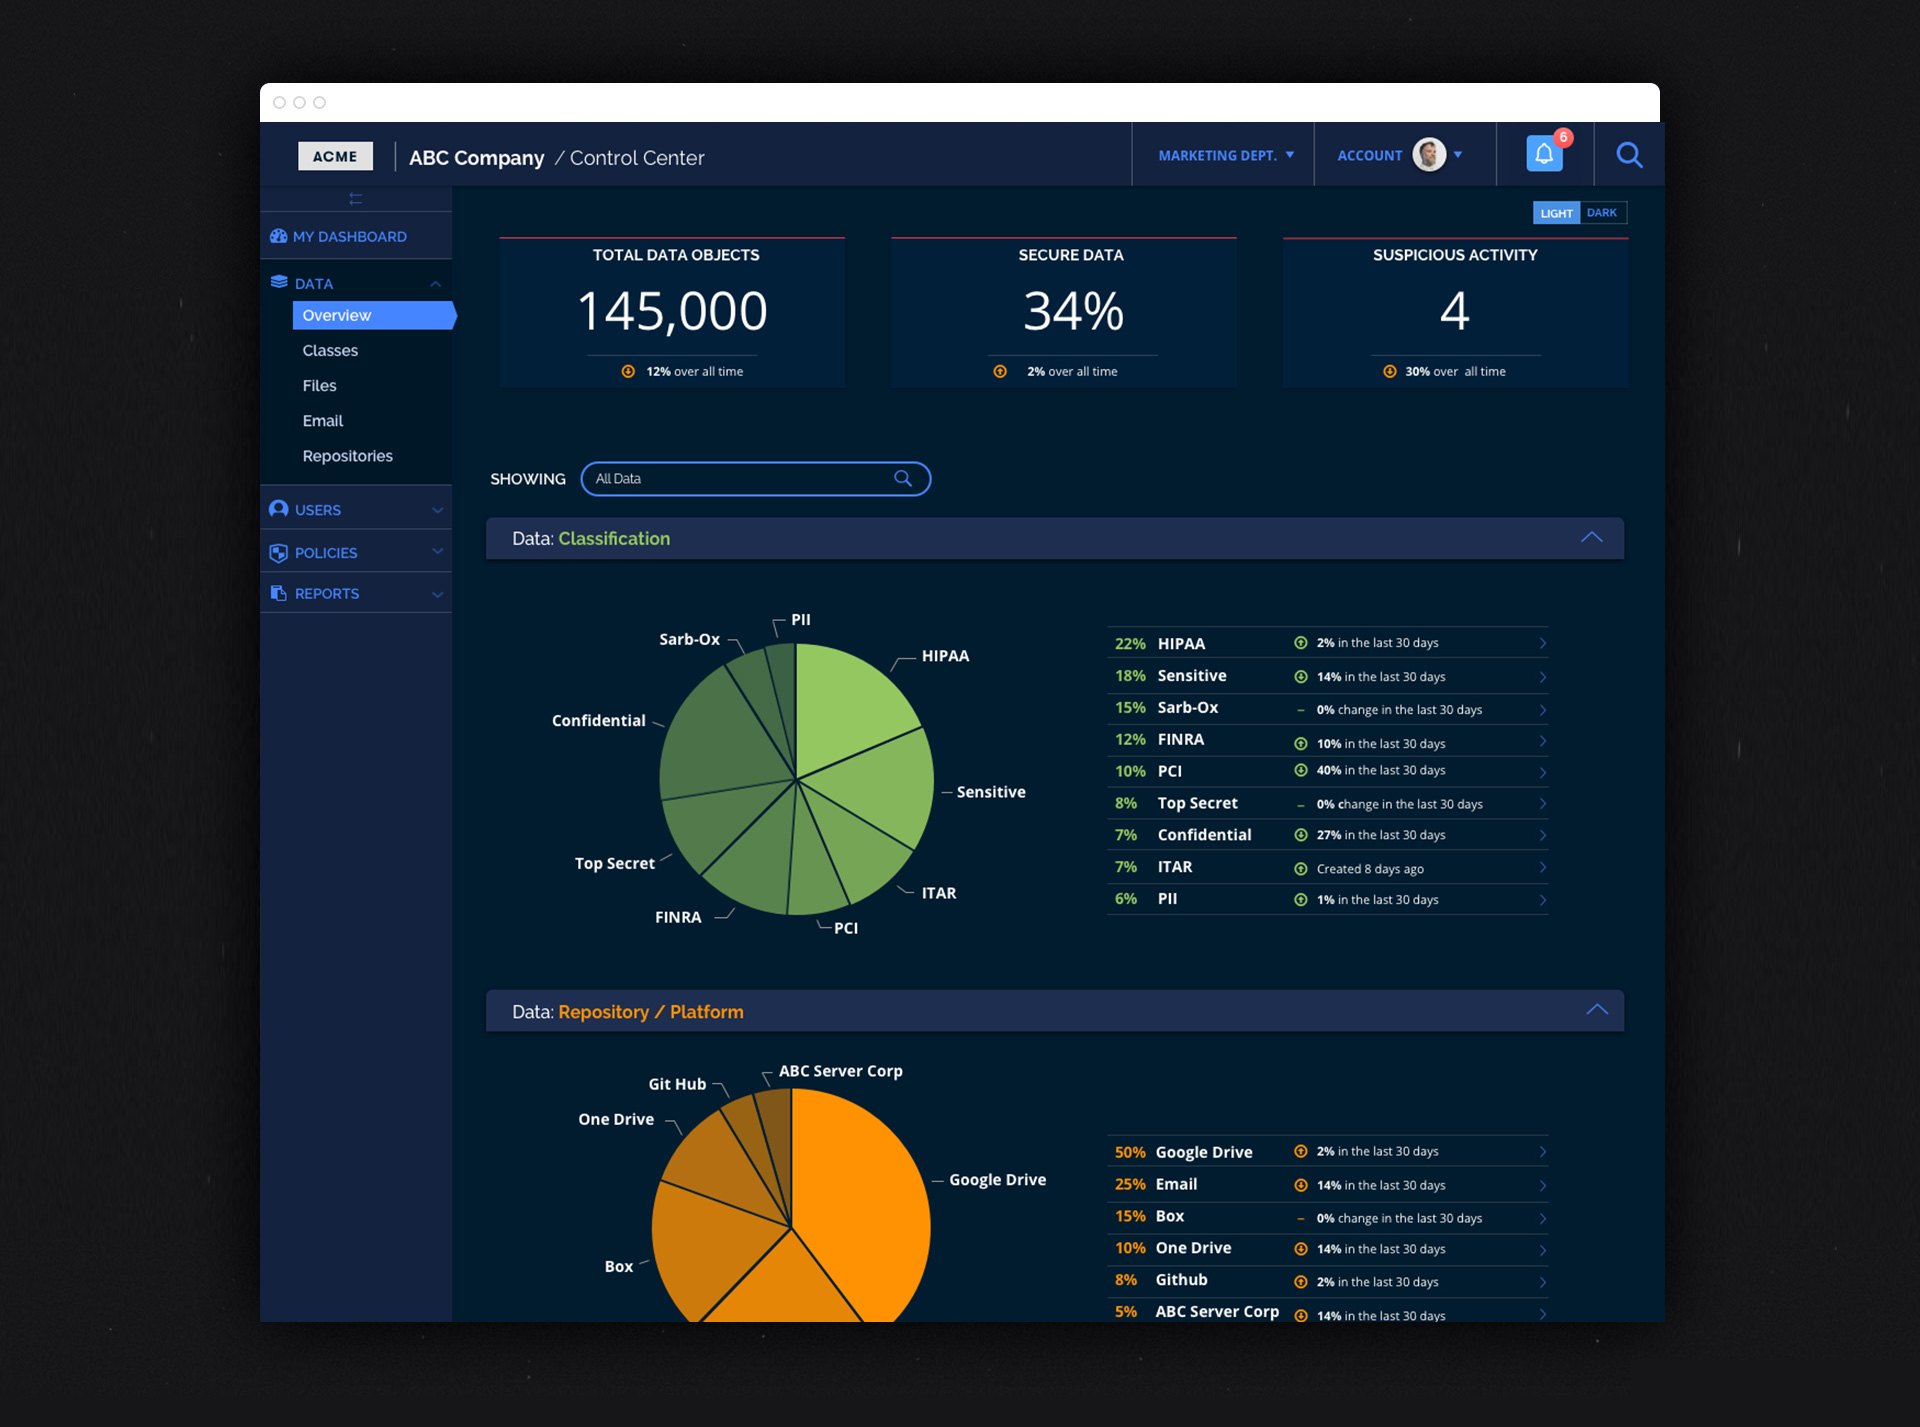The width and height of the screenshot is (1920, 1427).
Task: Collapse the Data section in sidebar
Action: point(435,284)
